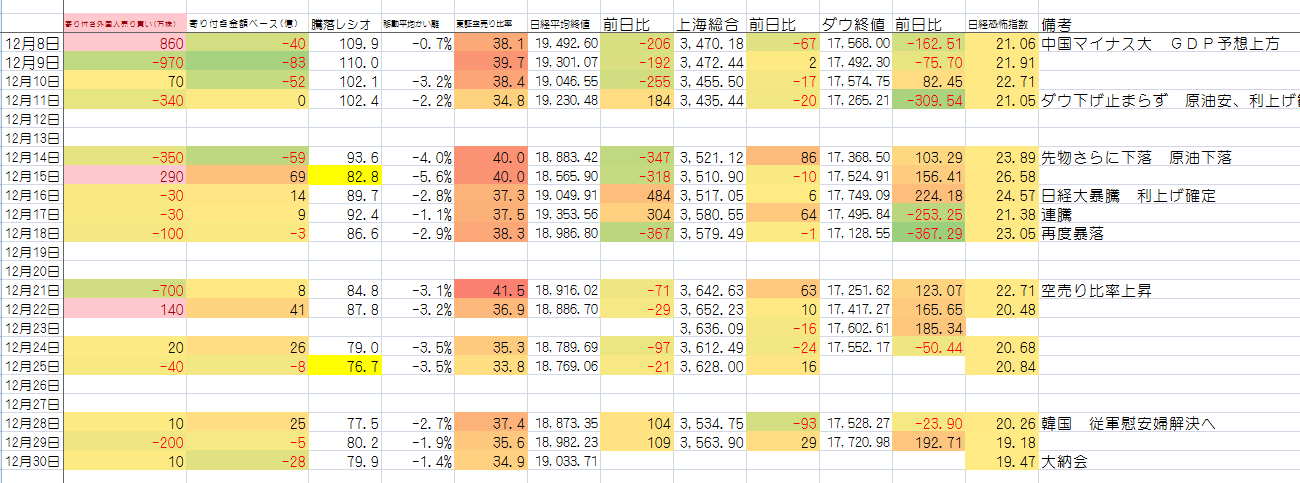Click the red 41.5 short-selling ratio cell
1300x483 pixels.
pos(490,290)
